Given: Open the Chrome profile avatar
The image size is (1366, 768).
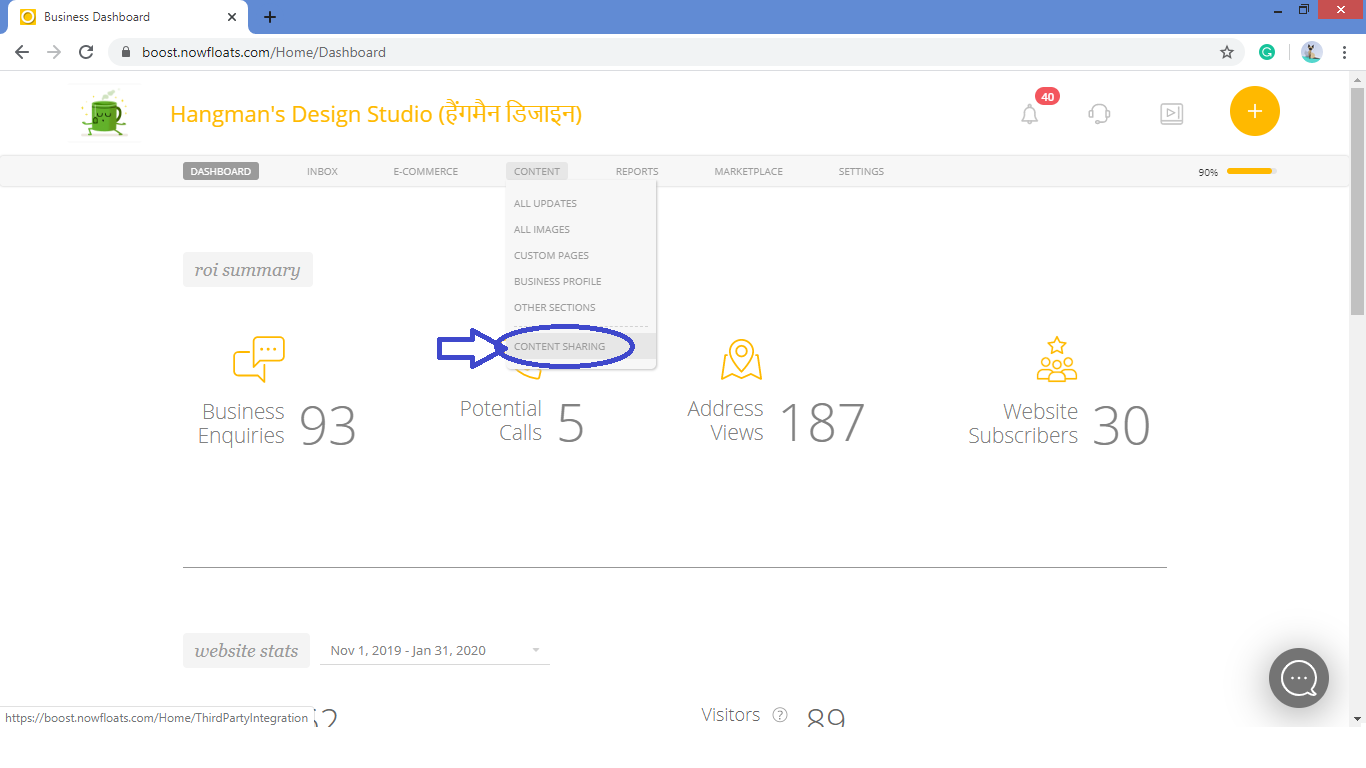Looking at the screenshot, I should [x=1312, y=52].
